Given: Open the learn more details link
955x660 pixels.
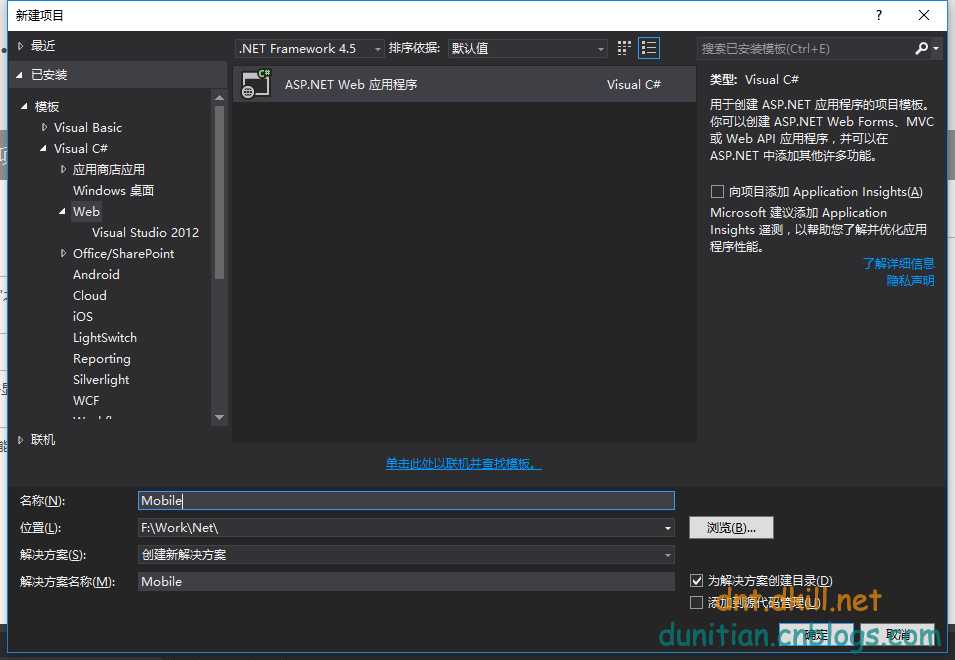Looking at the screenshot, I should point(898,264).
